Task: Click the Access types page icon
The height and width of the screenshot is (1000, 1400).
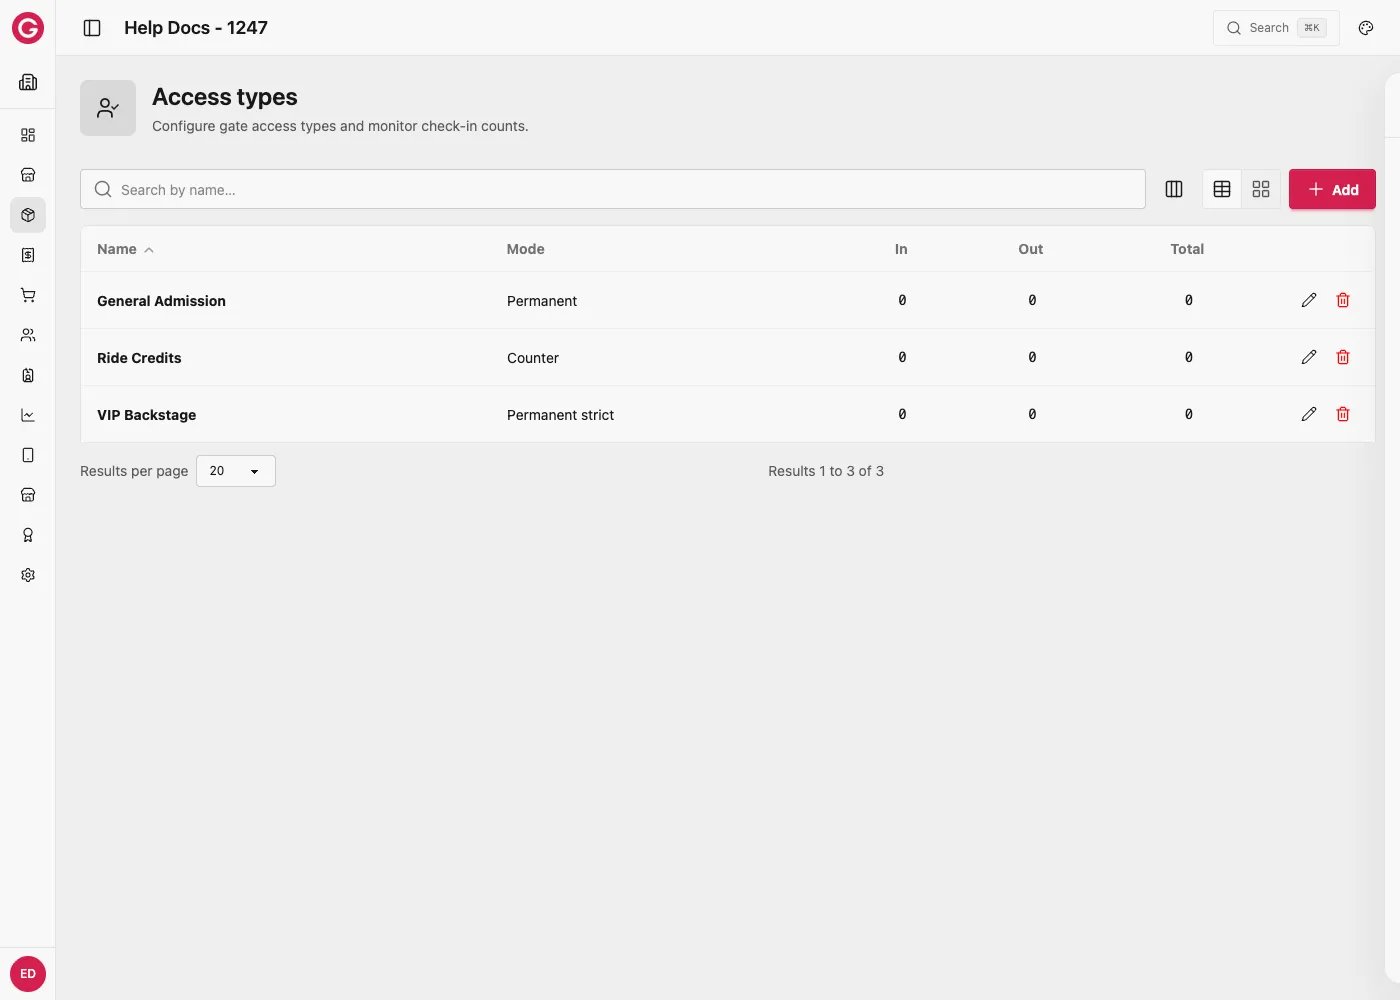Action: point(108,108)
